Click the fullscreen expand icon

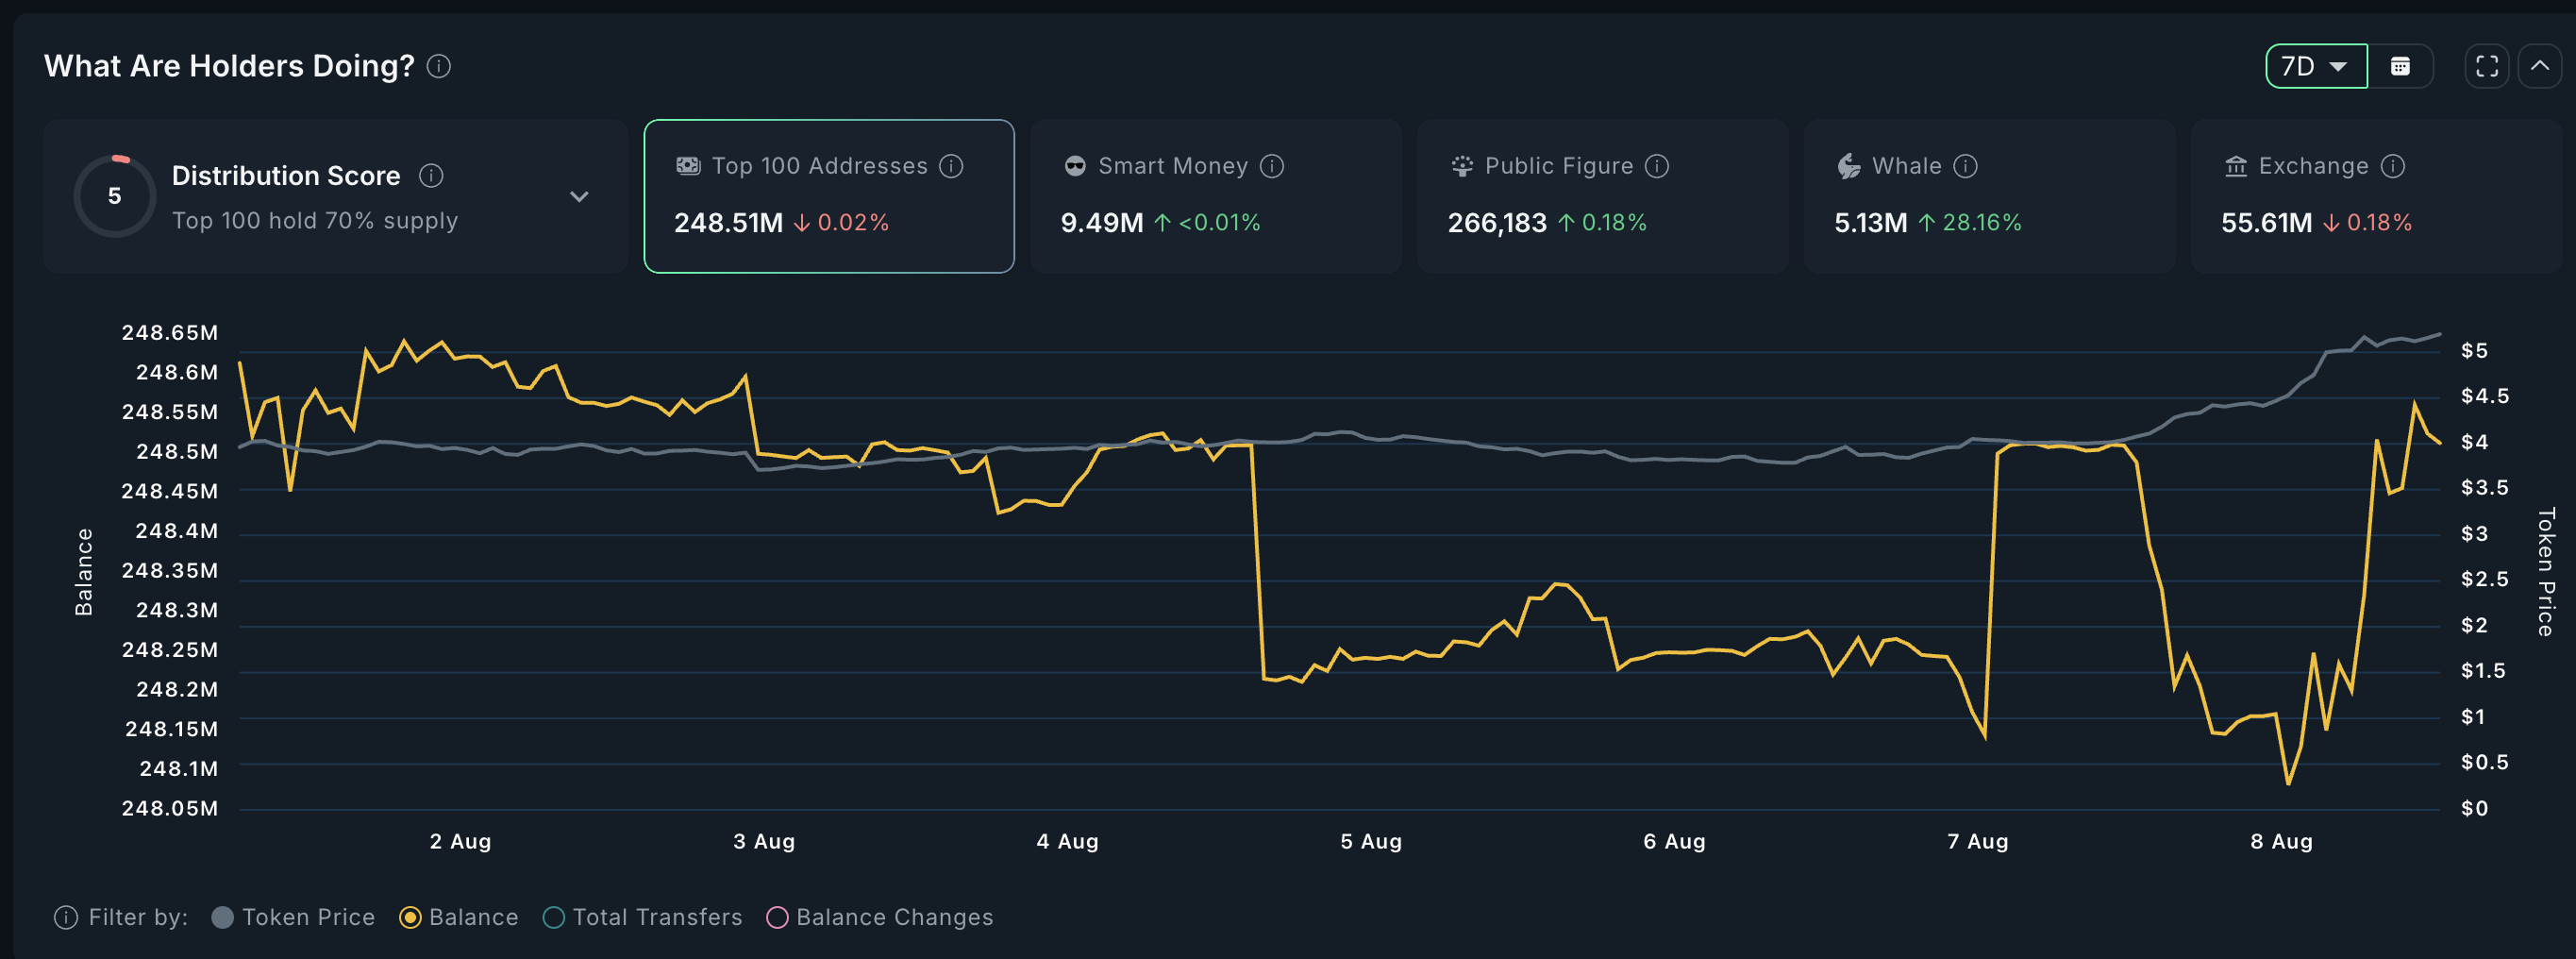click(x=2487, y=66)
